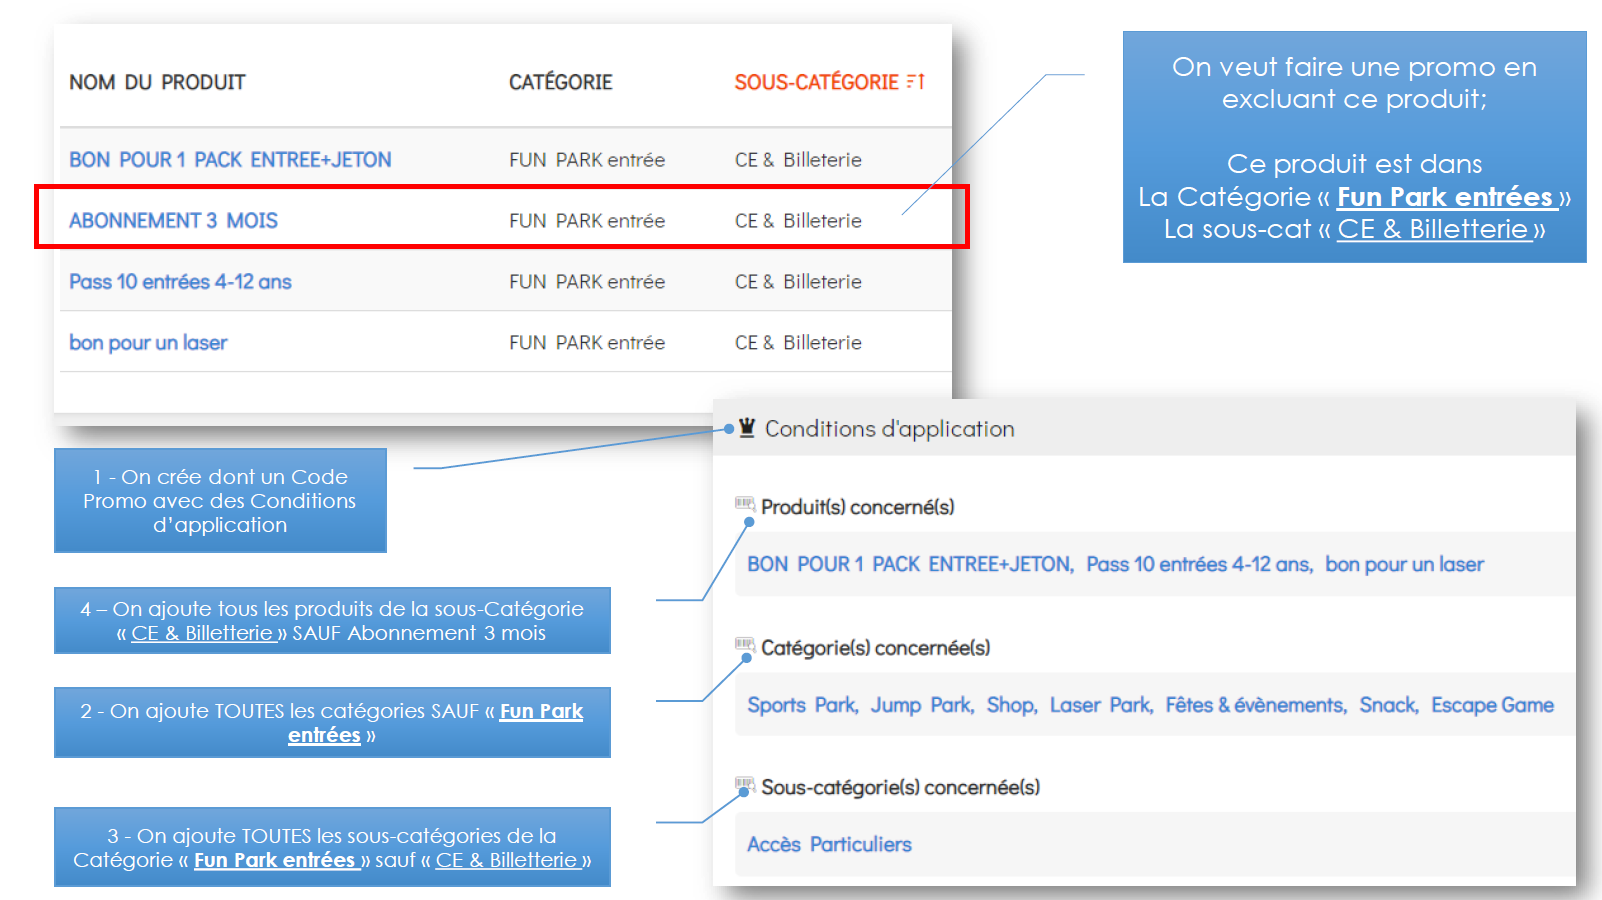Open the bon pour un laser table row
Viewport: 1602px width, 900px height.
pos(148,343)
